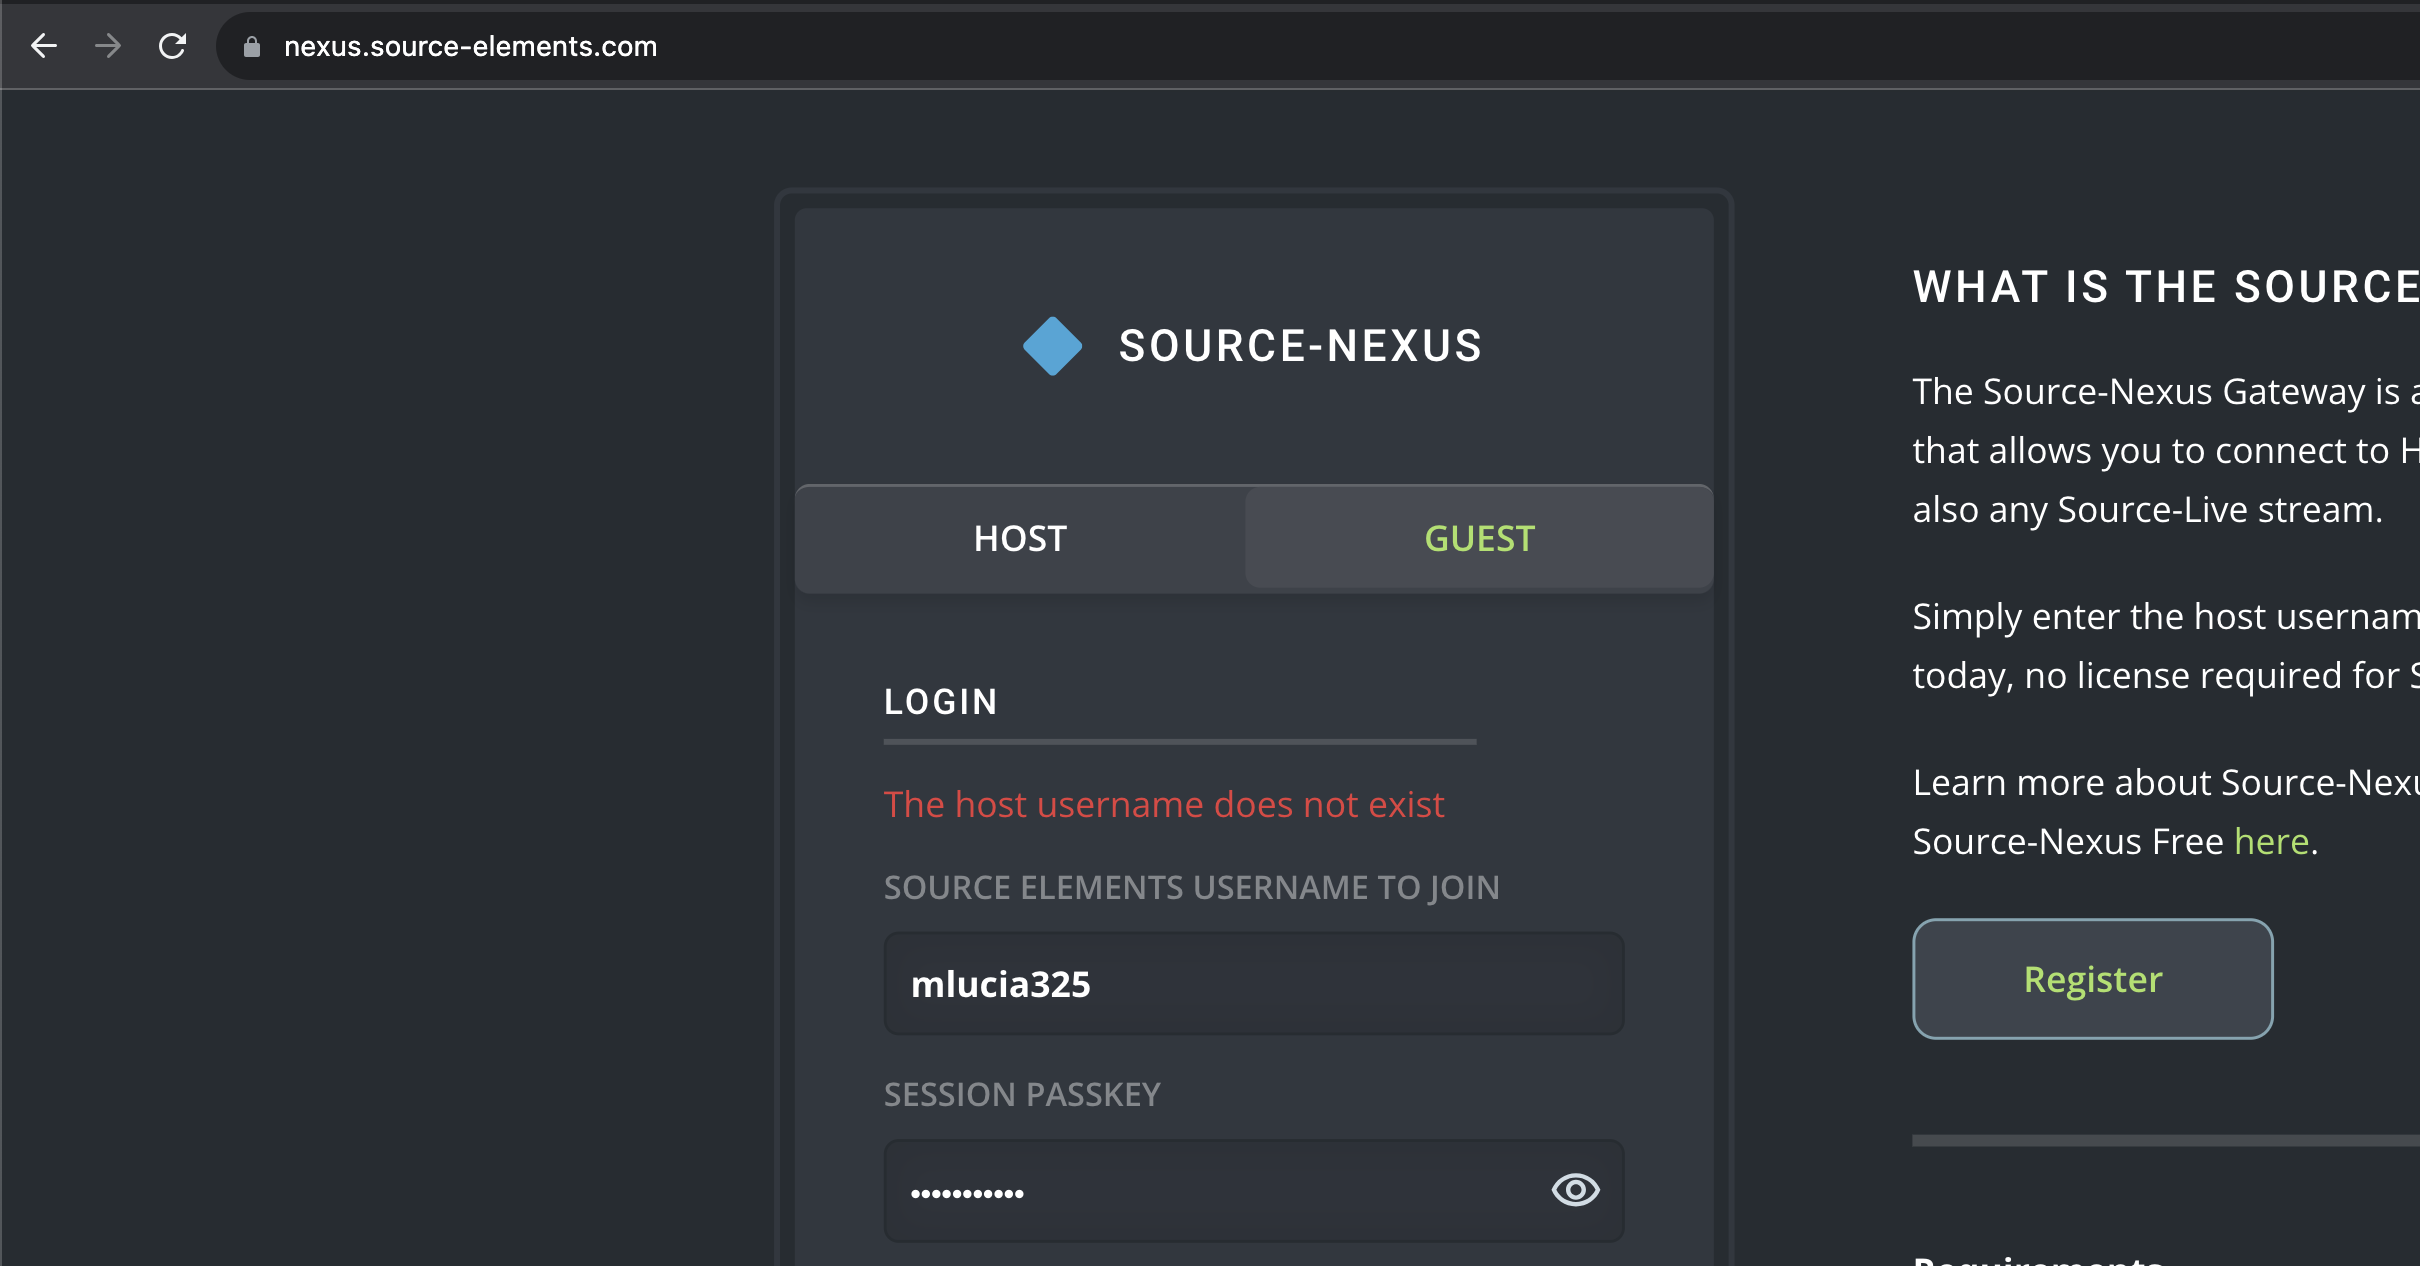The width and height of the screenshot is (2420, 1266).
Task: Click the SOURCE-NEXUS title text
Action: point(1300,346)
